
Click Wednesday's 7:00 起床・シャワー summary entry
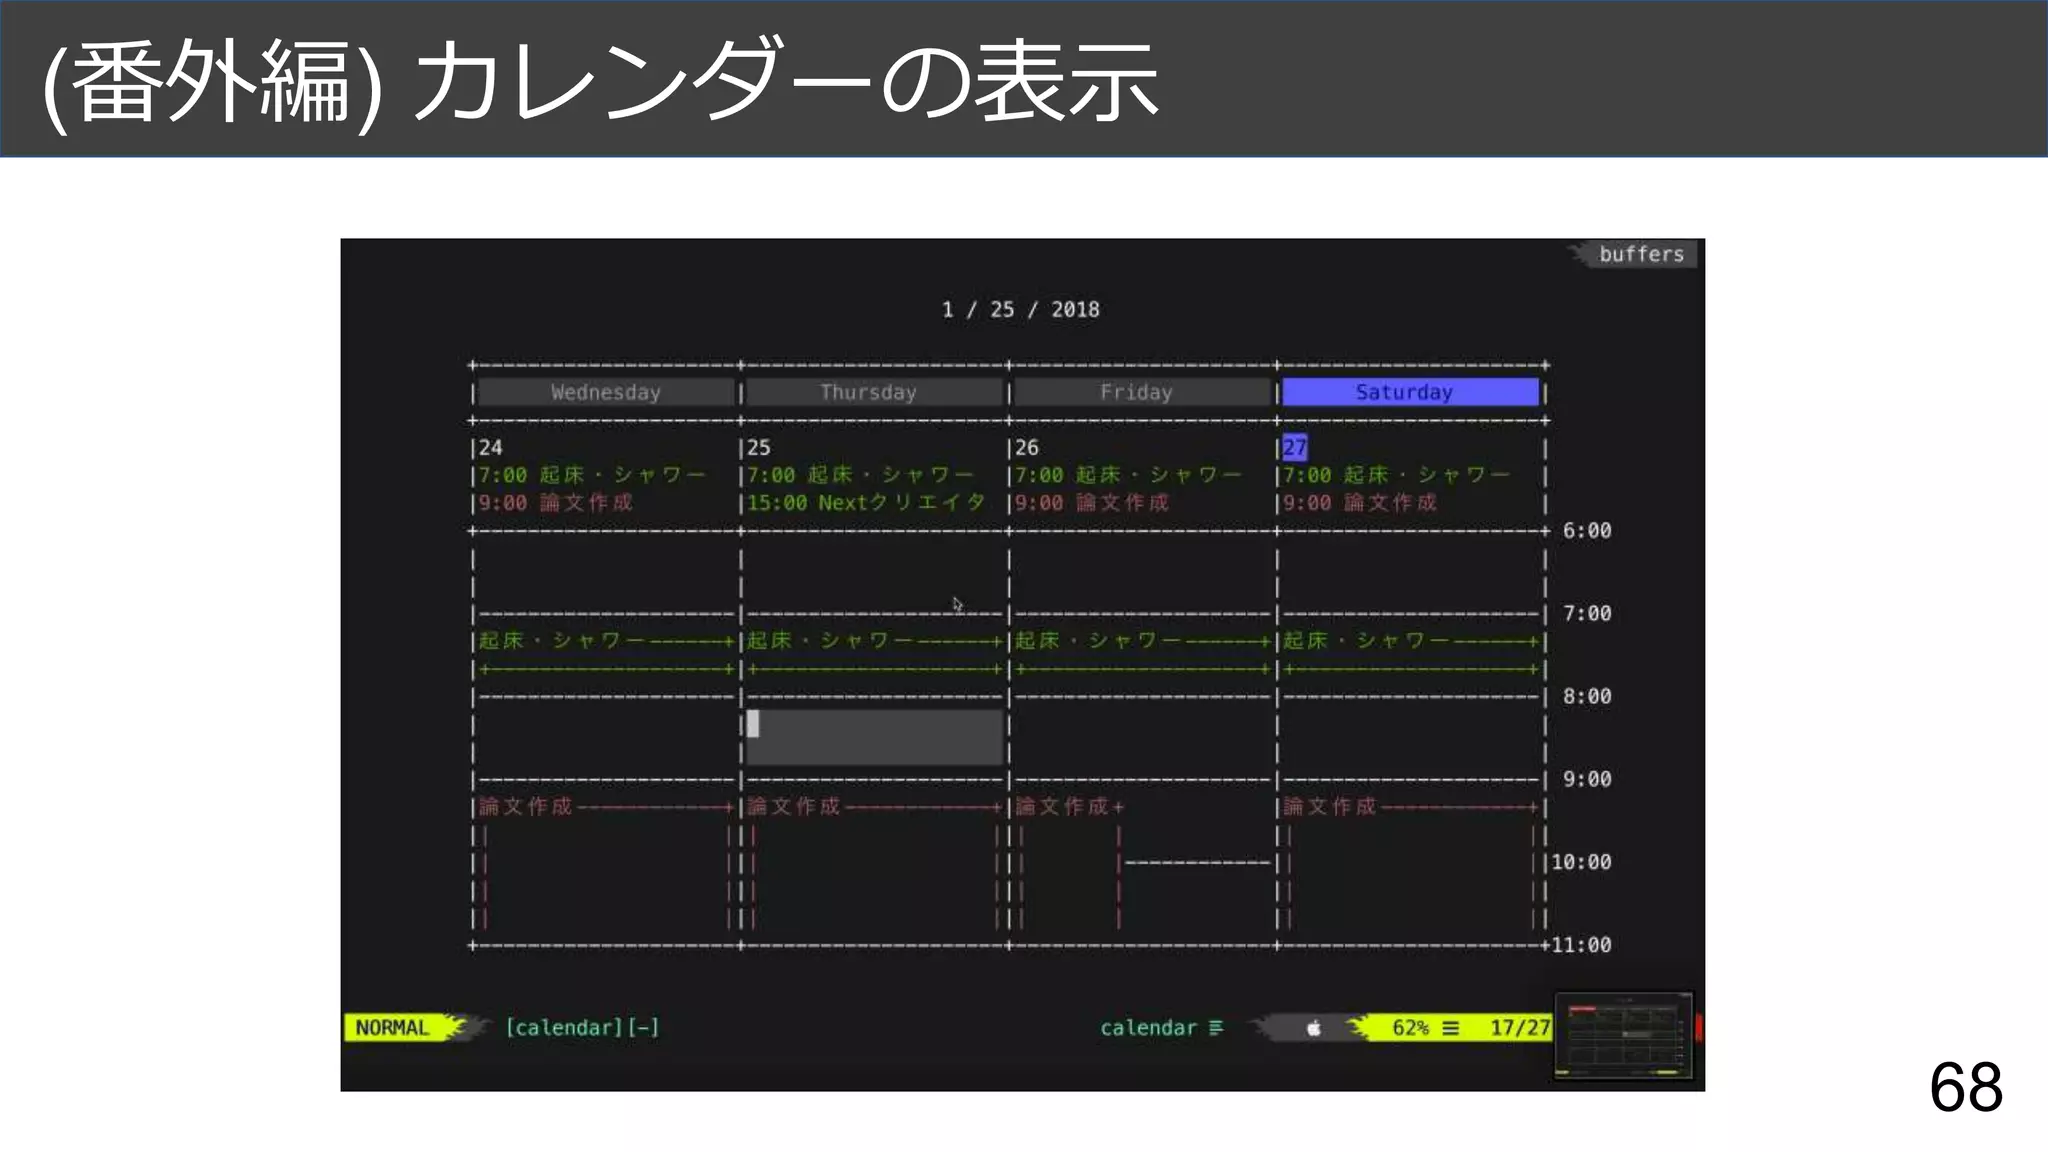592,474
